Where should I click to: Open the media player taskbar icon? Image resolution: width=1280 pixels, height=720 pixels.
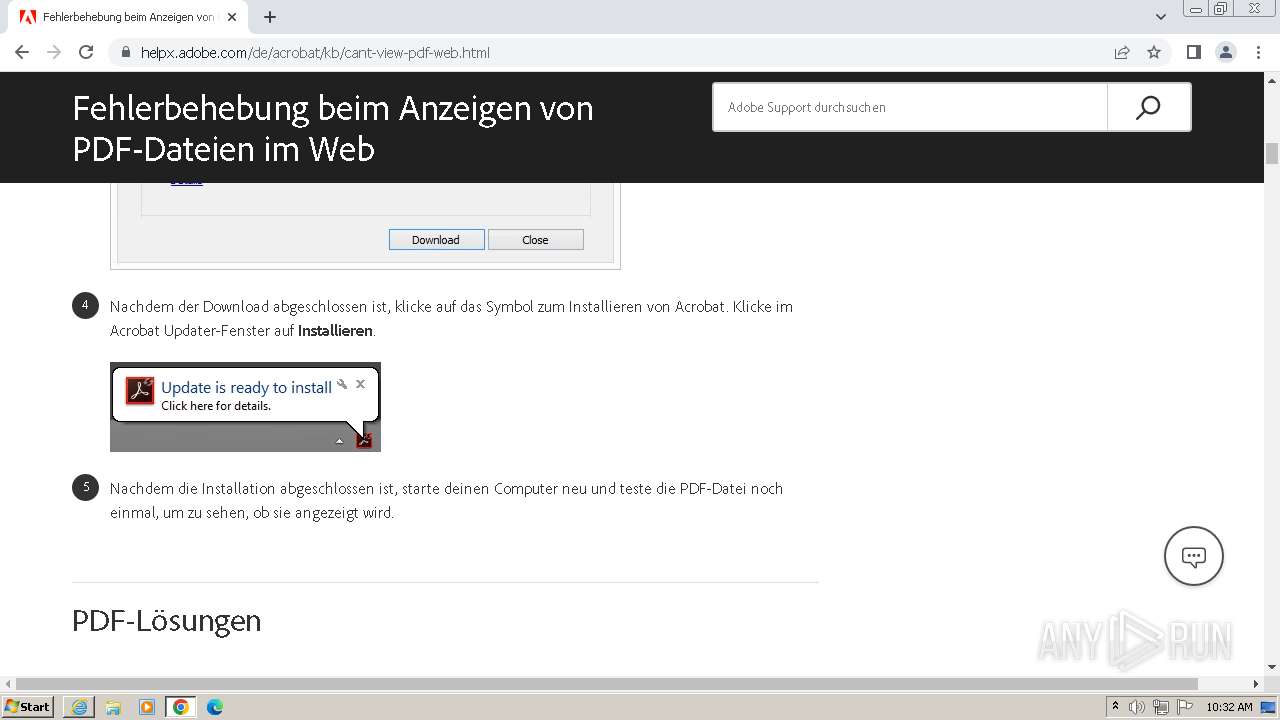tap(147, 707)
